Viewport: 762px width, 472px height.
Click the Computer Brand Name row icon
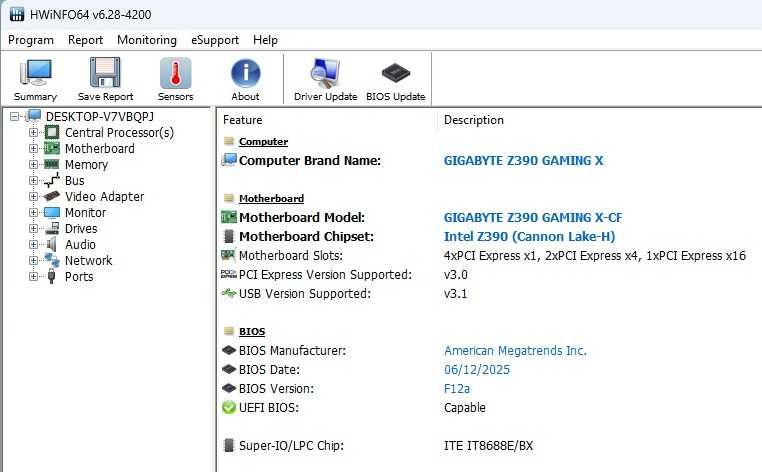[229, 160]
